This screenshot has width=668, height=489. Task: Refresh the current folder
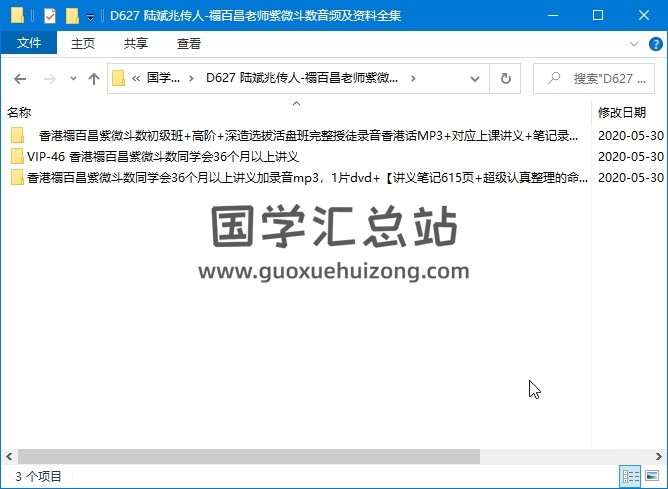coord(505,78)
